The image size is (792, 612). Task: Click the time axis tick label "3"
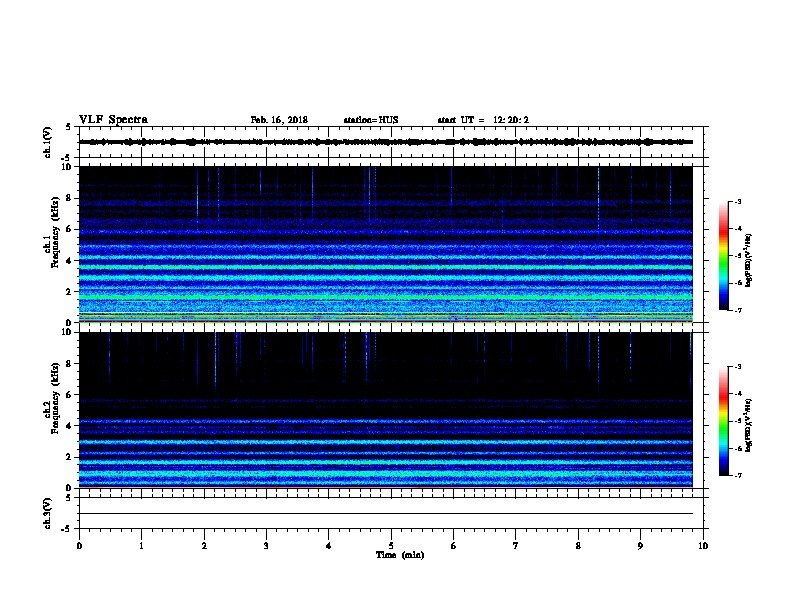pyautogui.click(x=266, y=546)
